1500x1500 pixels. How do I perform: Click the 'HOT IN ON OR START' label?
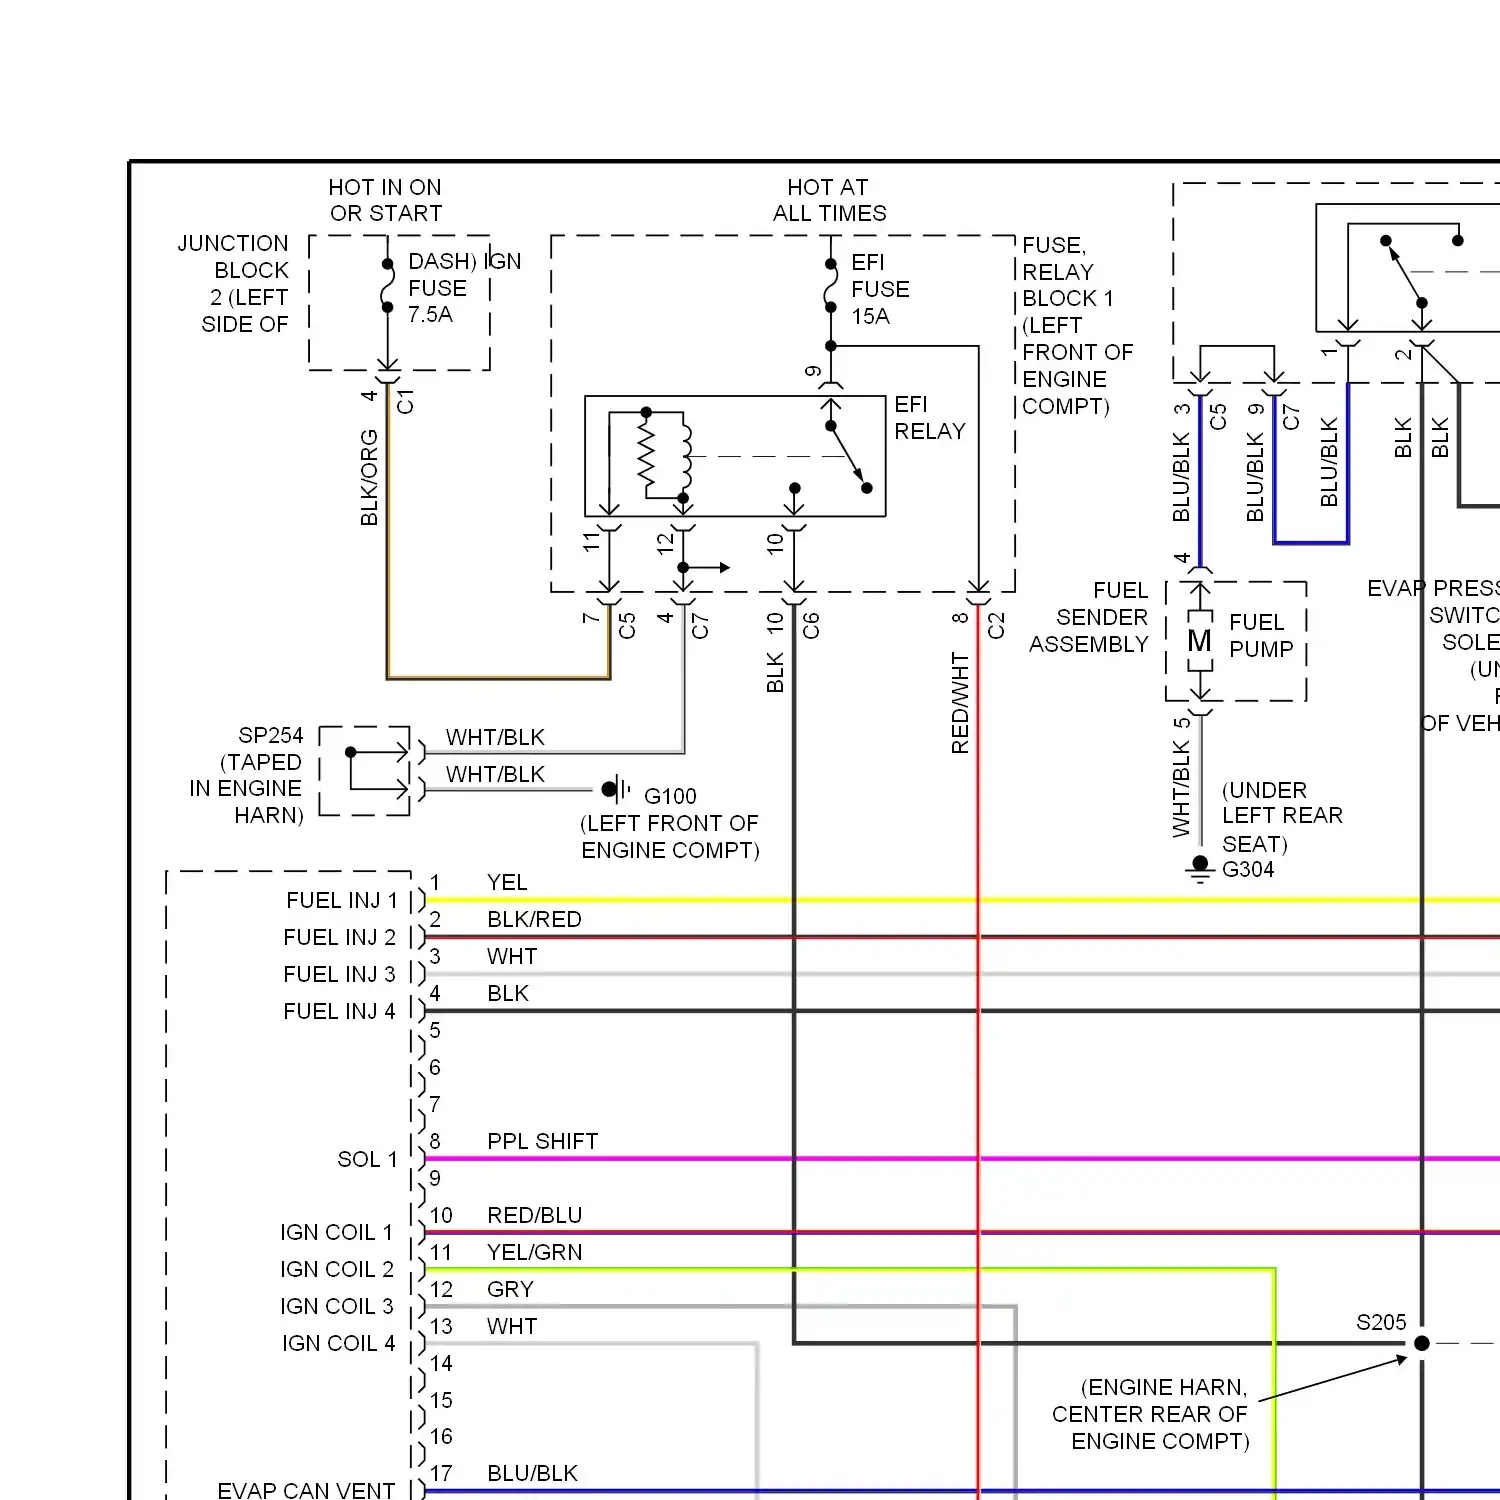click(385, 200)
